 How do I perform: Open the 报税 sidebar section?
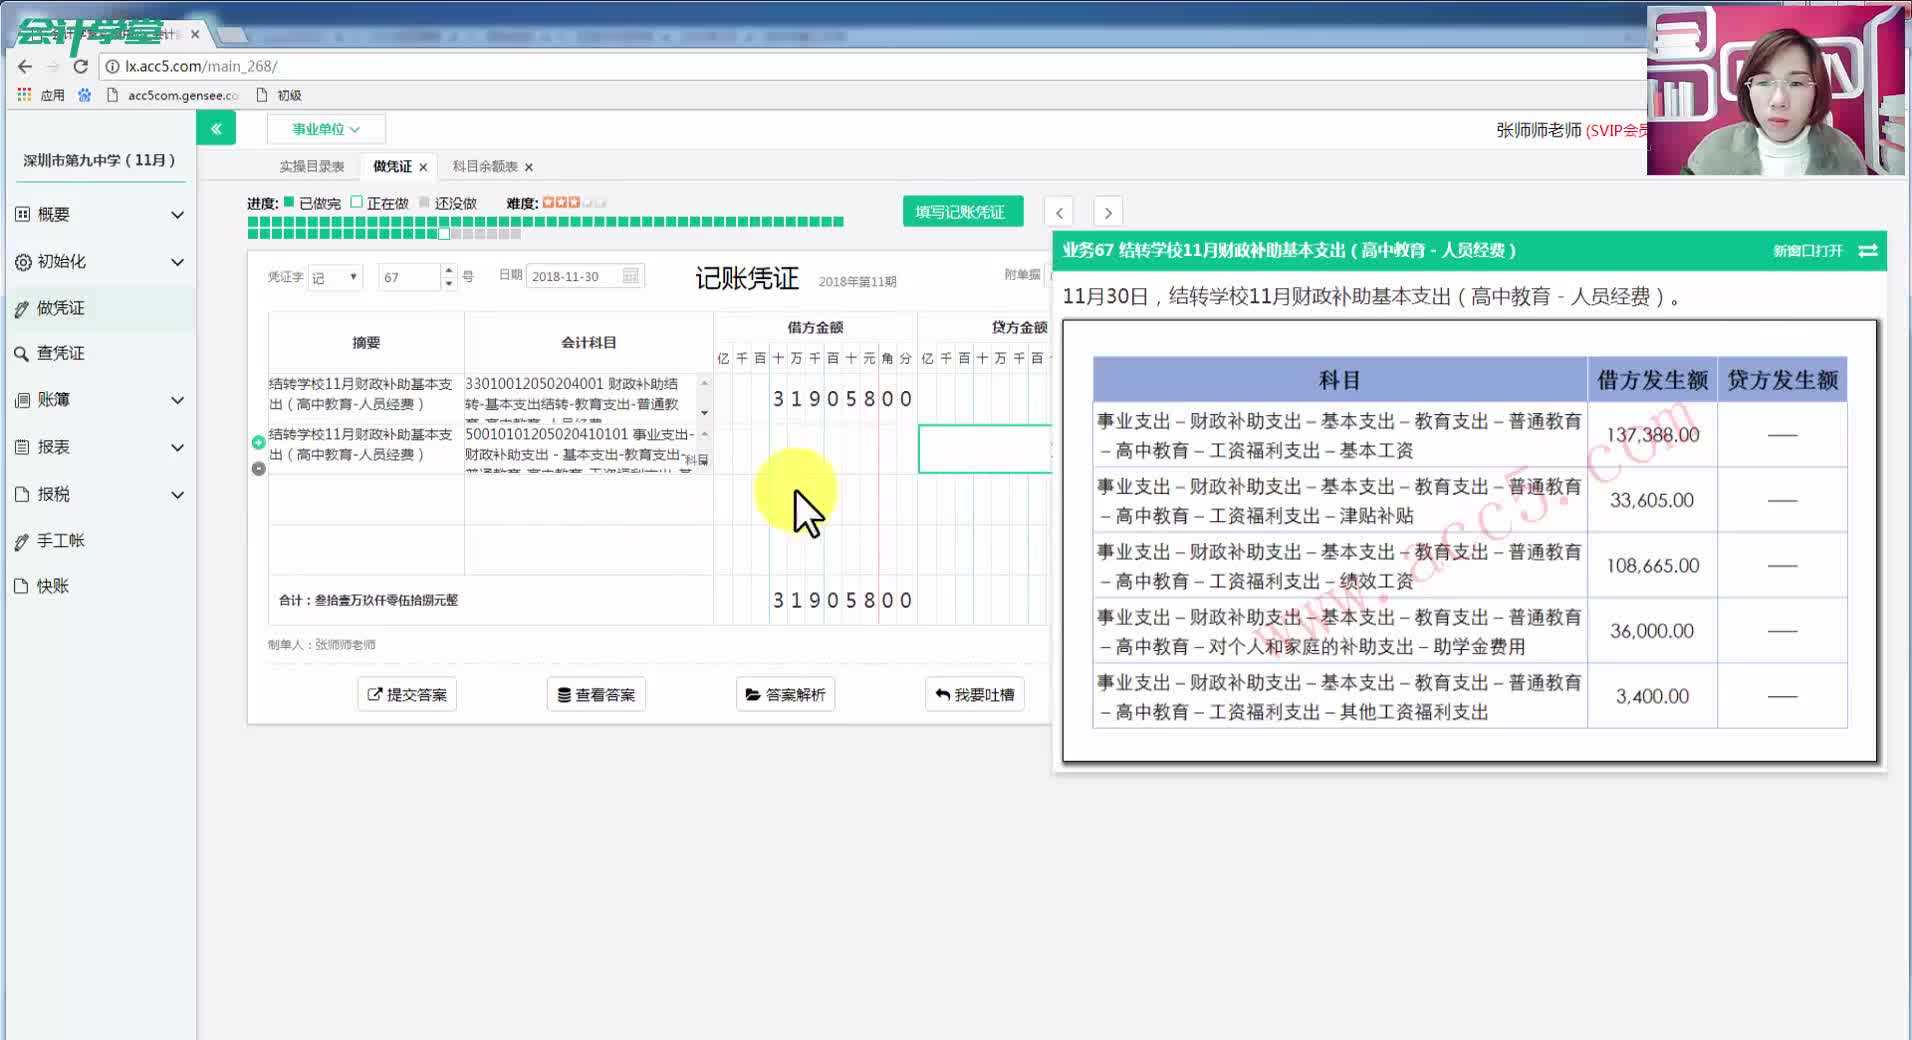tap(99, 494)
